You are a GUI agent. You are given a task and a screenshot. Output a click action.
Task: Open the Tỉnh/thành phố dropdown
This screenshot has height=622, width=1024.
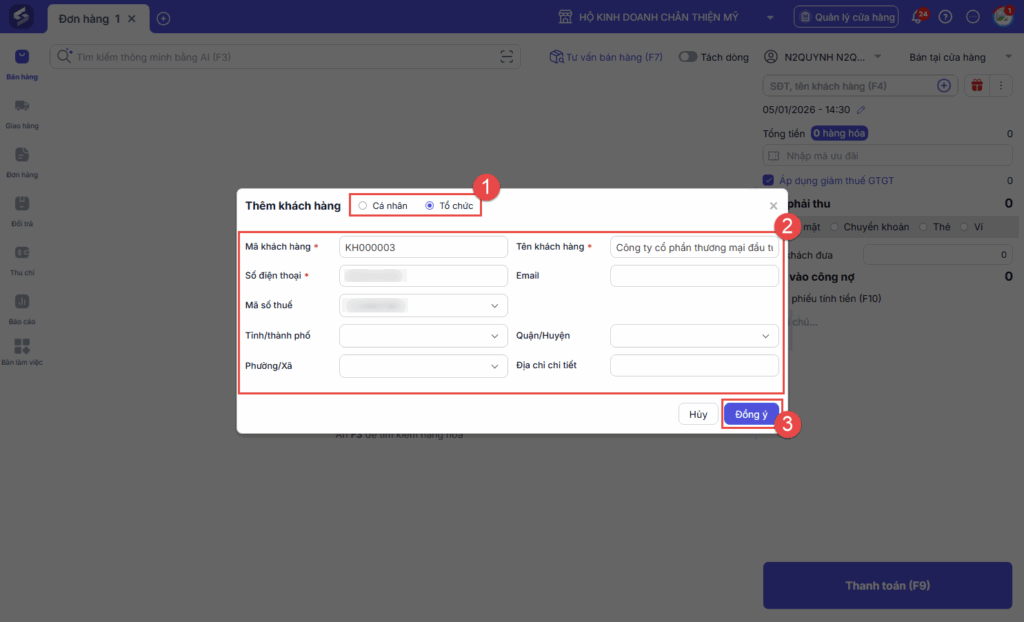pyautogui.click(x=423, y=336)
